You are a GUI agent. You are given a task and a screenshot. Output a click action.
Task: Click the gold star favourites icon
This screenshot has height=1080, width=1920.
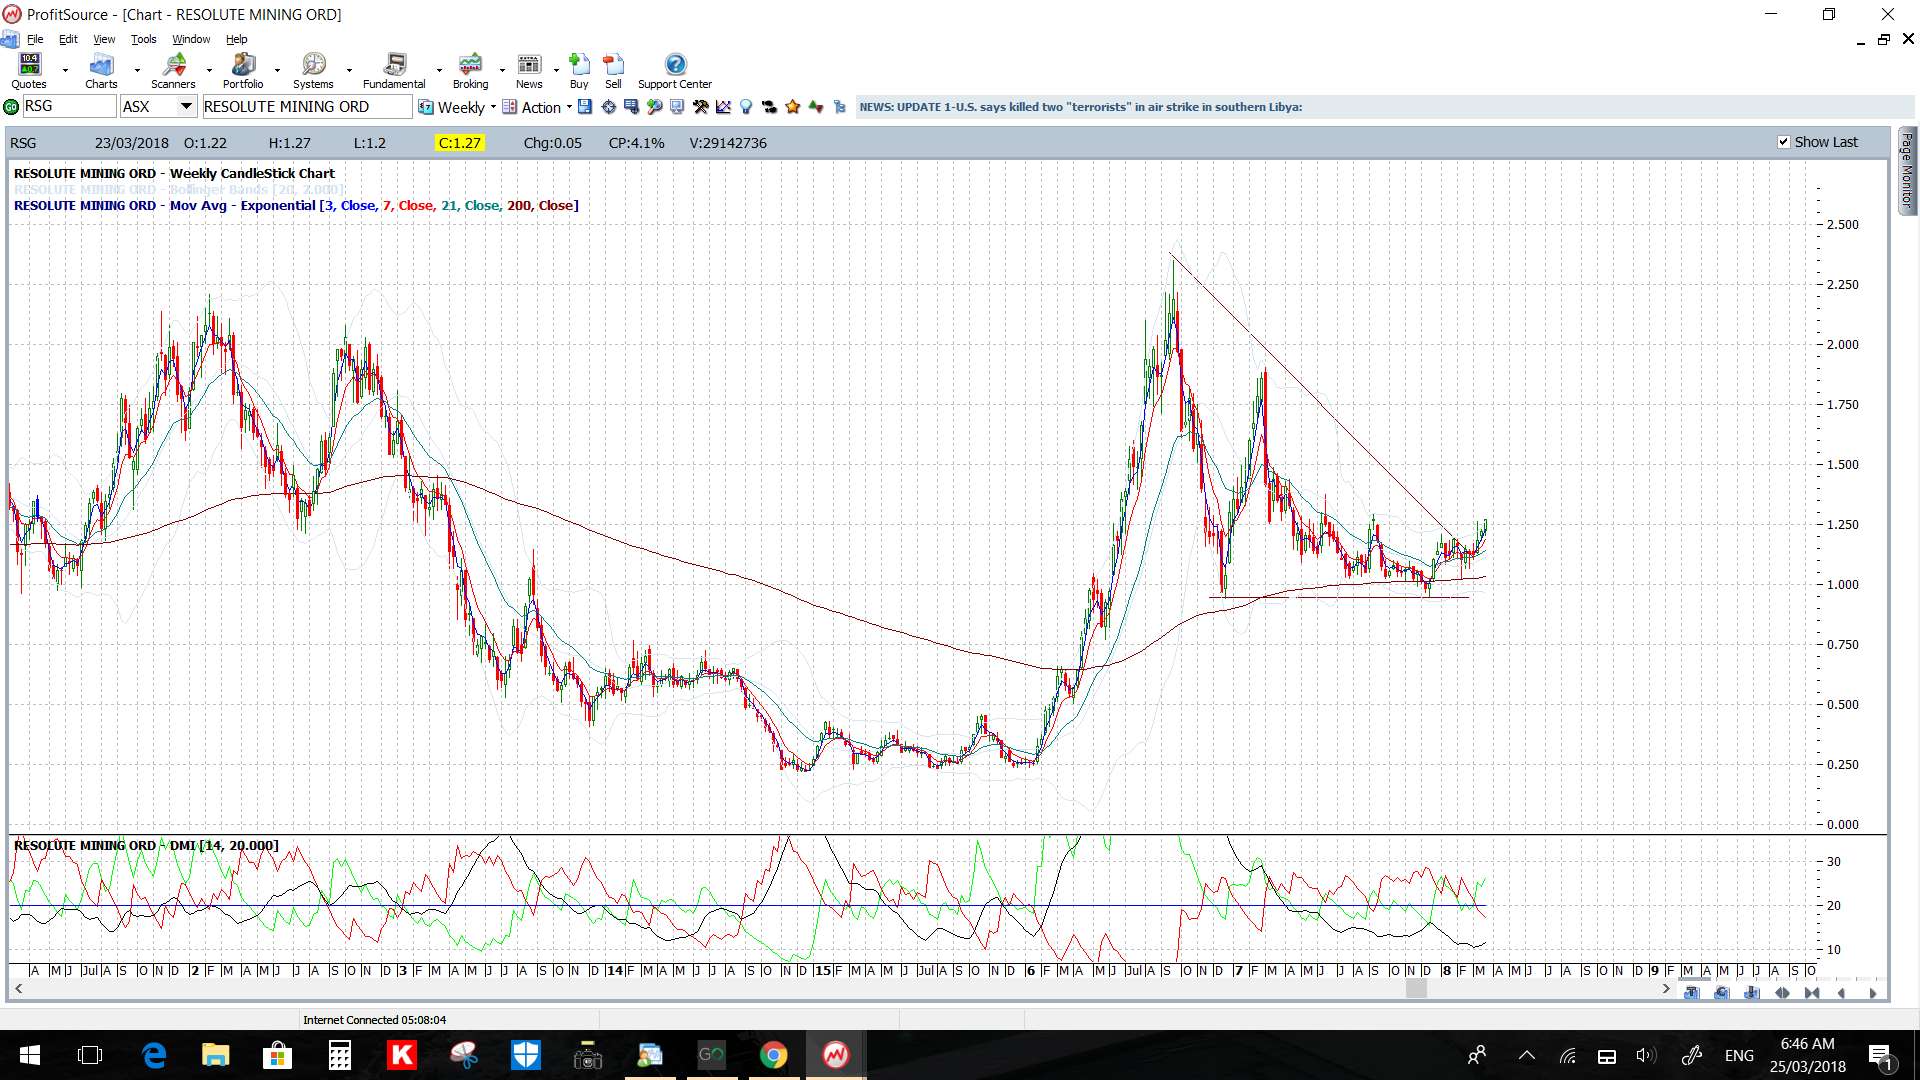793,107
